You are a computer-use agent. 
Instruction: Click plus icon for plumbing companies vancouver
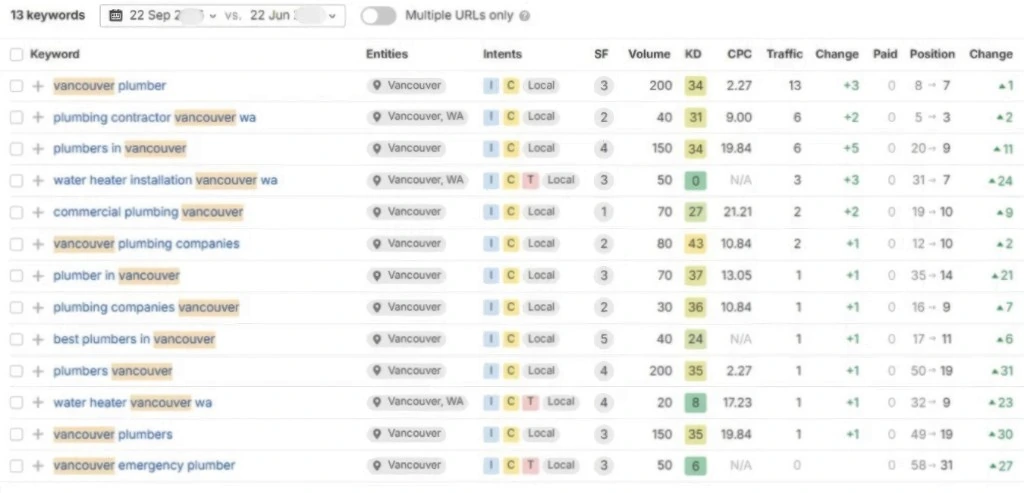pos(38,308)
